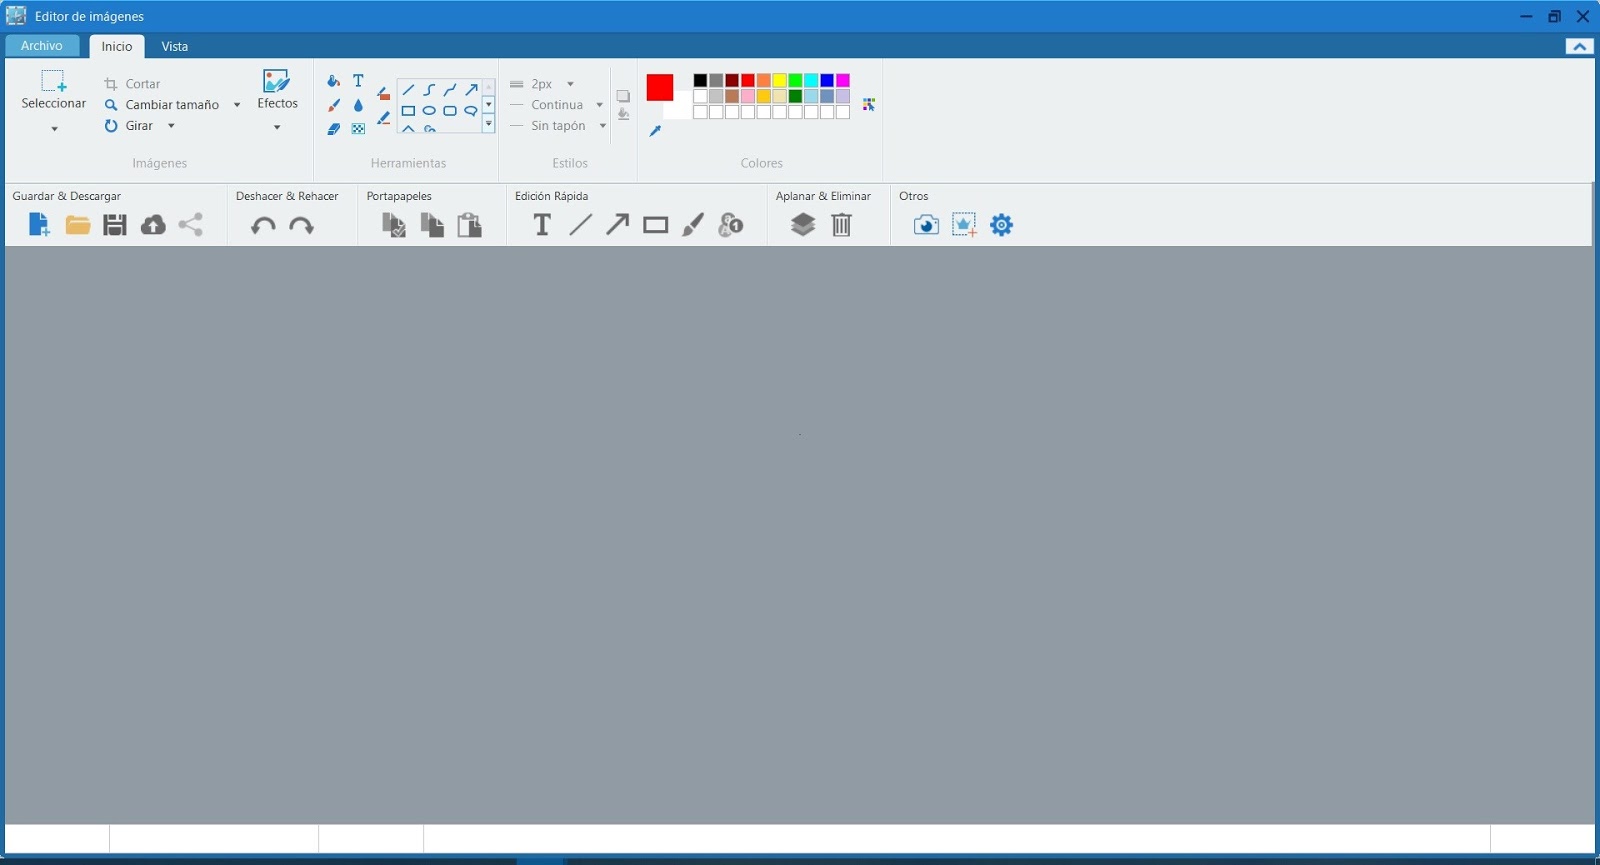
Task: Choose the paintbrush tool in Herramientas
Action: point(334,105)
